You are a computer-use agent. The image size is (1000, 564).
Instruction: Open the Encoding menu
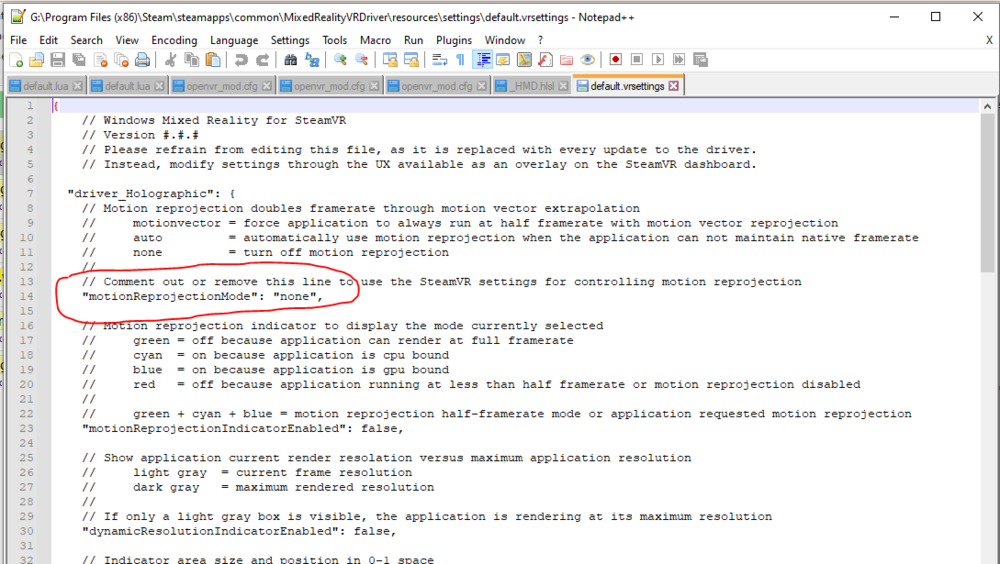[174, 40]
